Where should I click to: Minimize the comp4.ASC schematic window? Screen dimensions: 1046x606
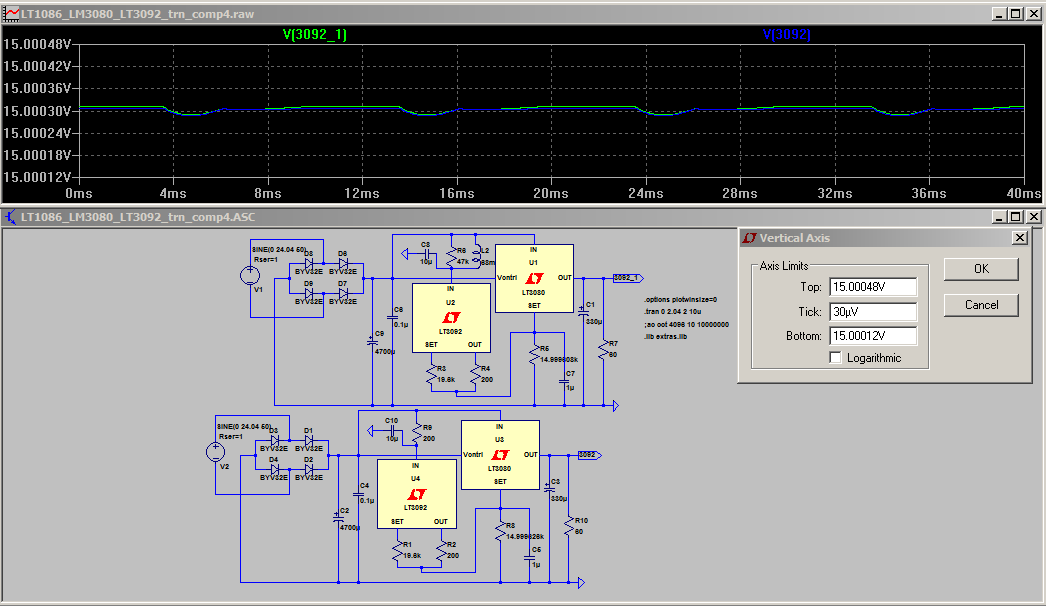(999, 217)
